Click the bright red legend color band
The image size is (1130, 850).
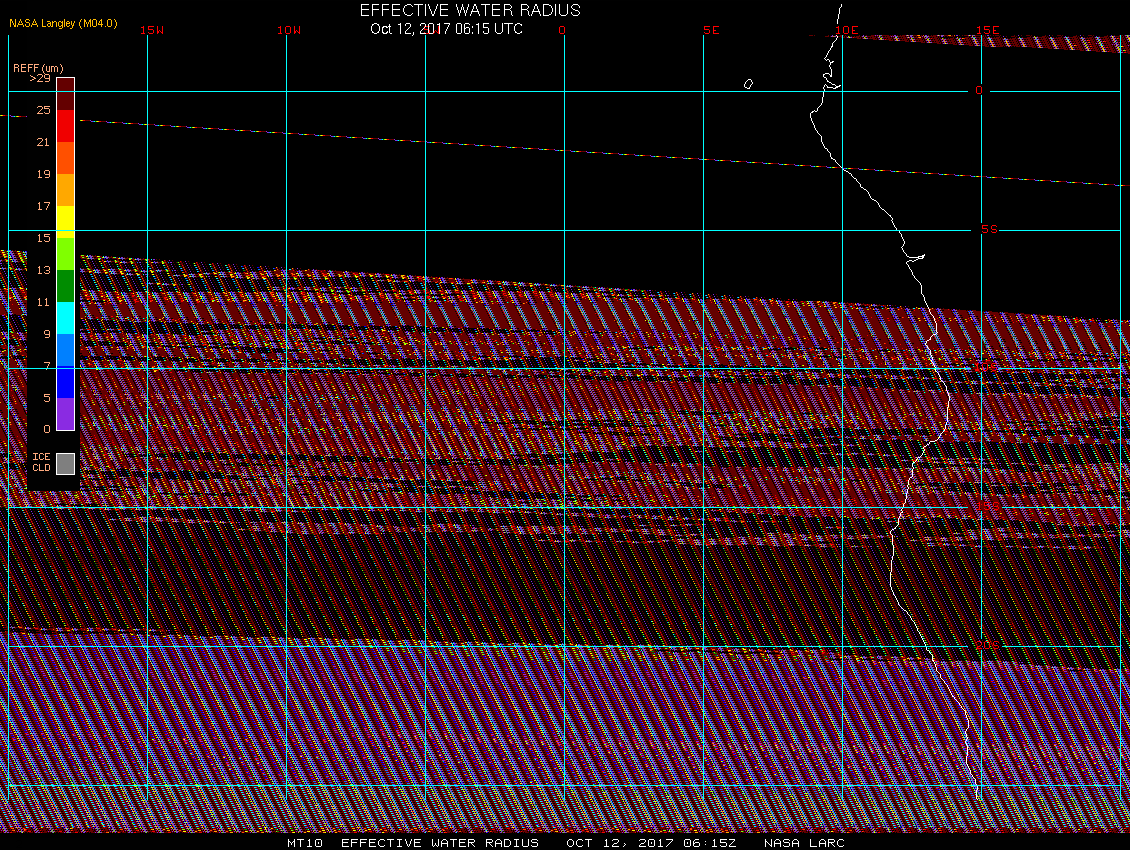(x=66, y=126)
